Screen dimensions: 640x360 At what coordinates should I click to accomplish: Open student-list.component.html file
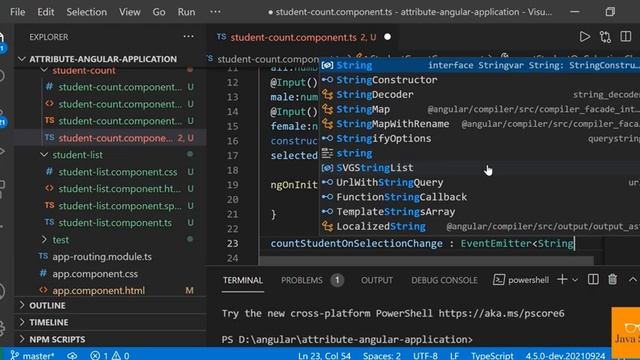coord(119,189)
